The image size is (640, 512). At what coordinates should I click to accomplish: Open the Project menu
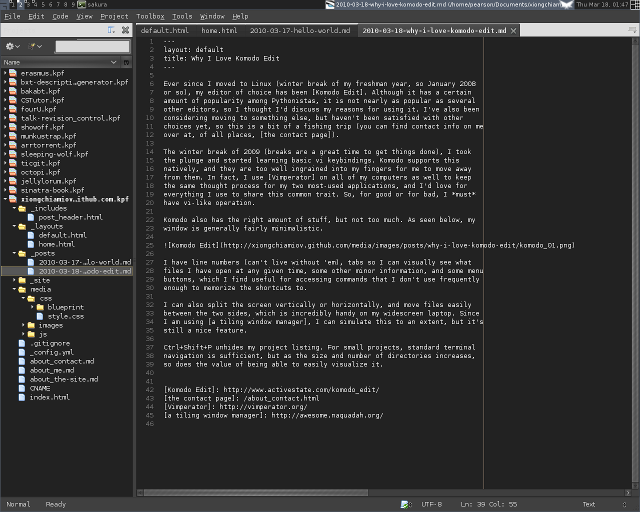(114, 16)
